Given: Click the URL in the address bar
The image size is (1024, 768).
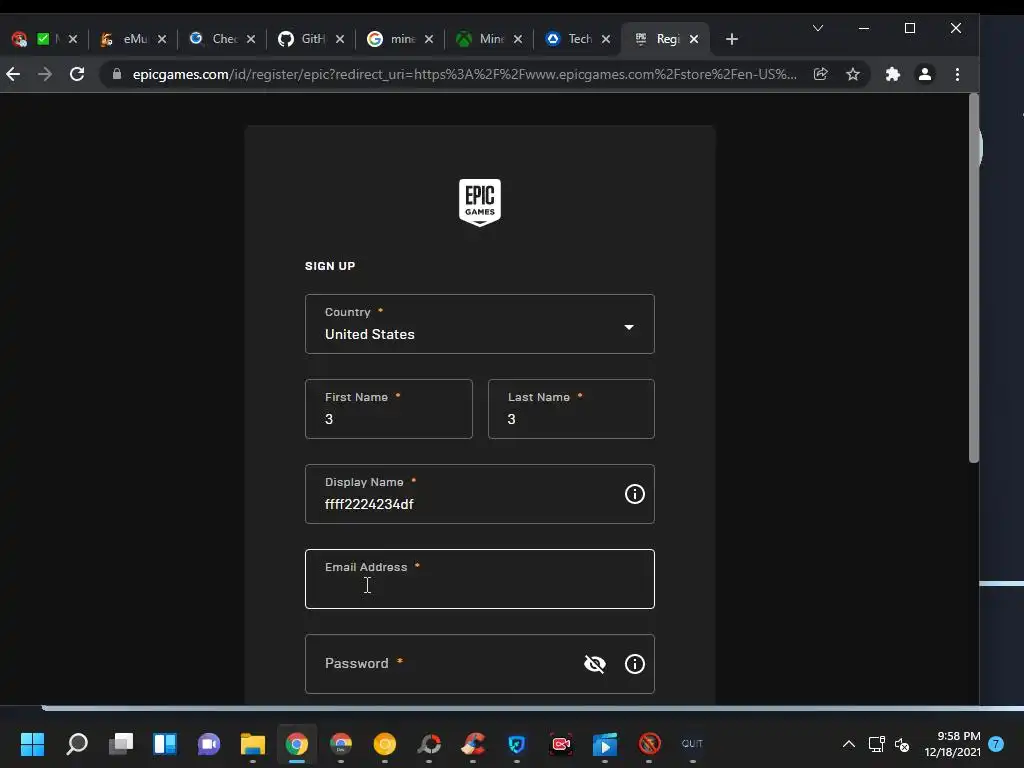Looking at the screenshot, I should pyautogui.click(x=464, y=74).
